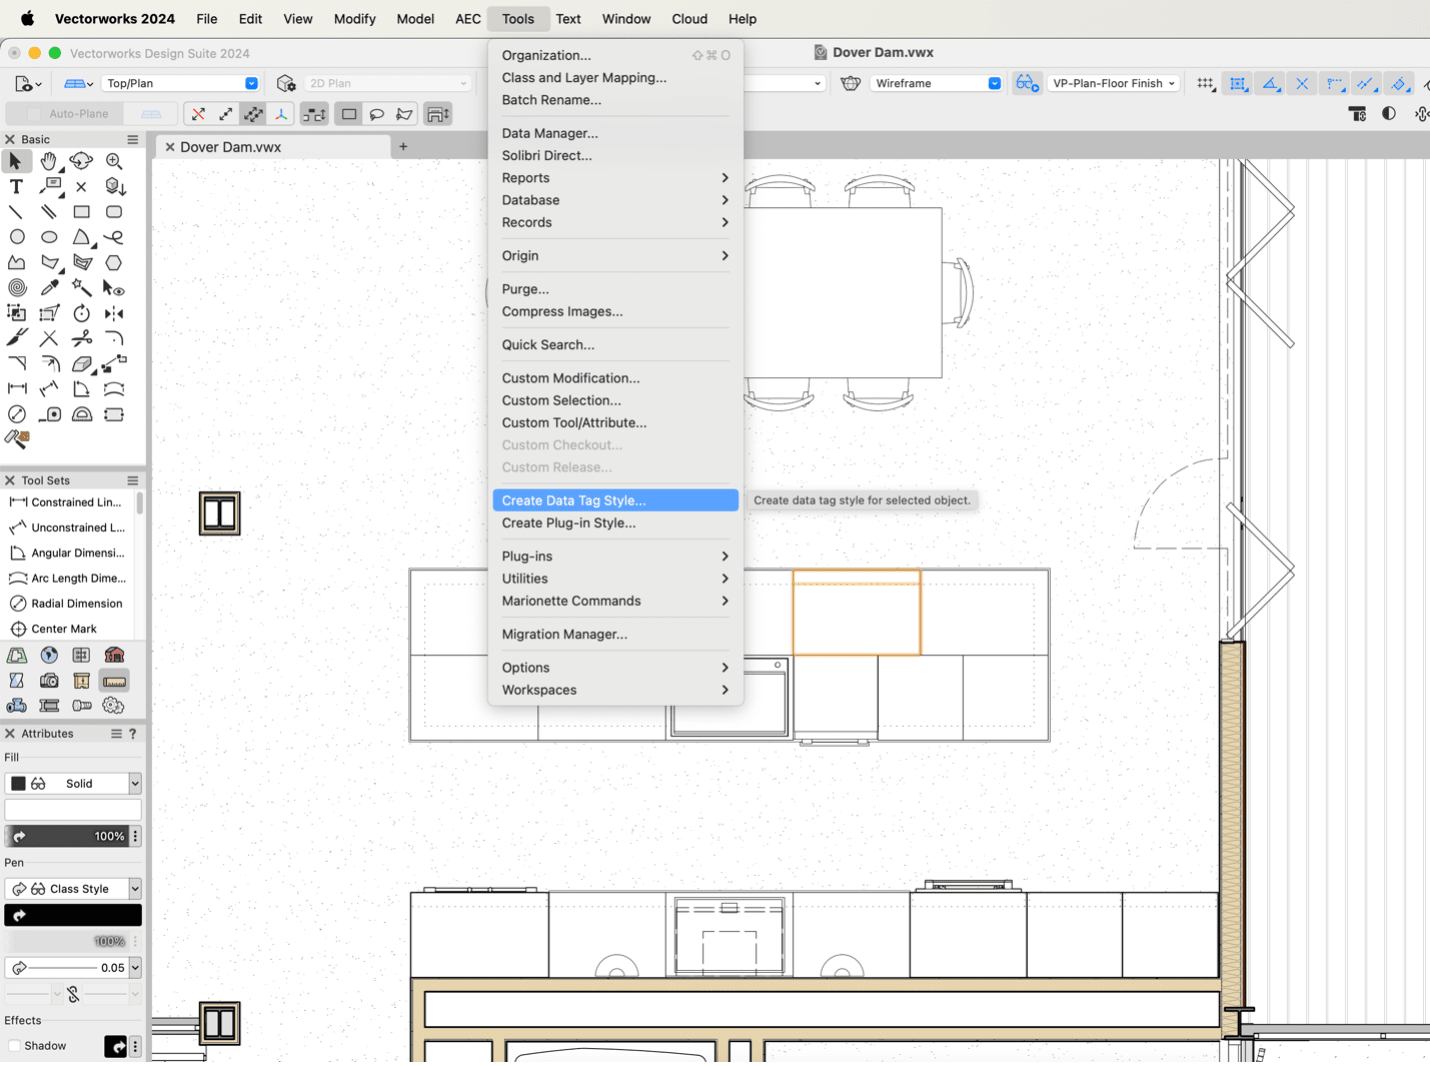
Task: Toggle the contrast display mode icon
Action: pyautogui.click(x=1389, y=114)
